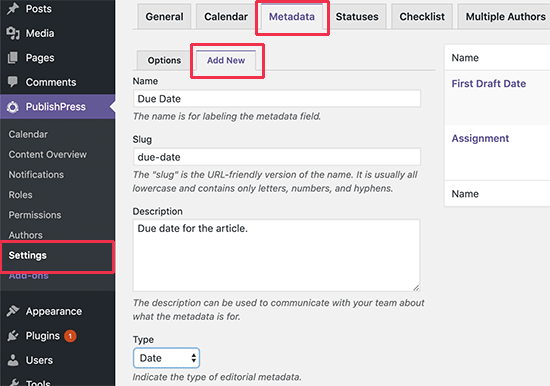550x386 pixels.
Task: Click the Plugins update count badge
Action: (70, 336)
